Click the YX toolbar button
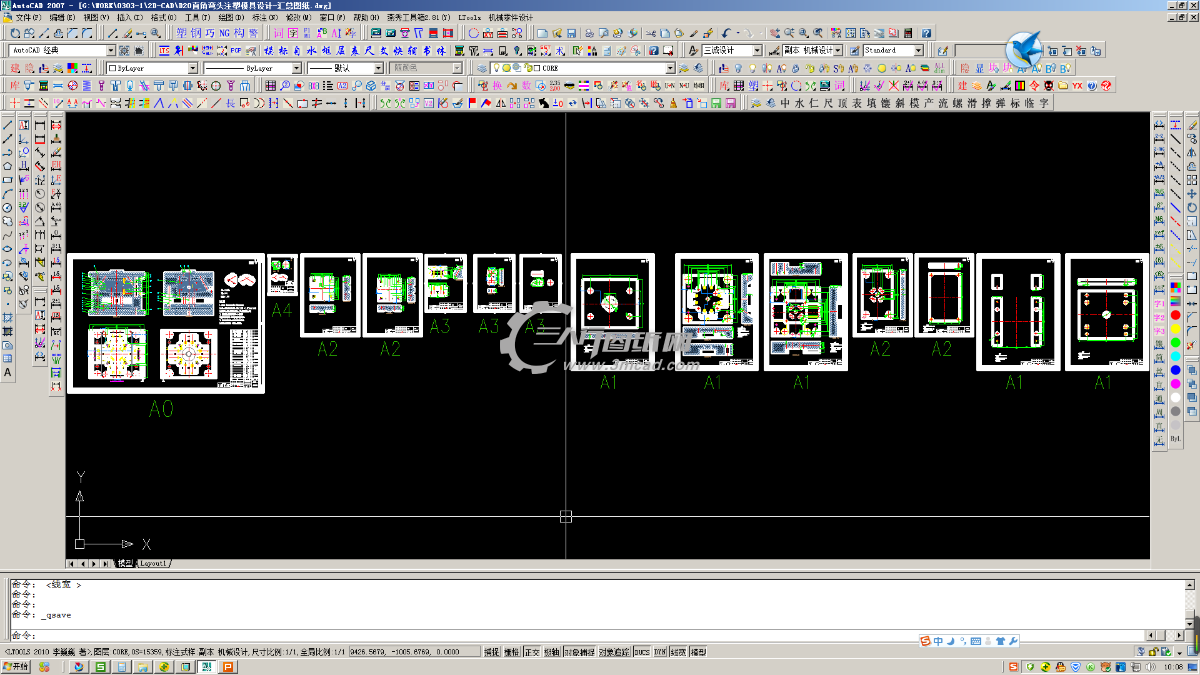Image resolution: width=1200 pixels, height=675 pixels. (x=1077, y=86)
